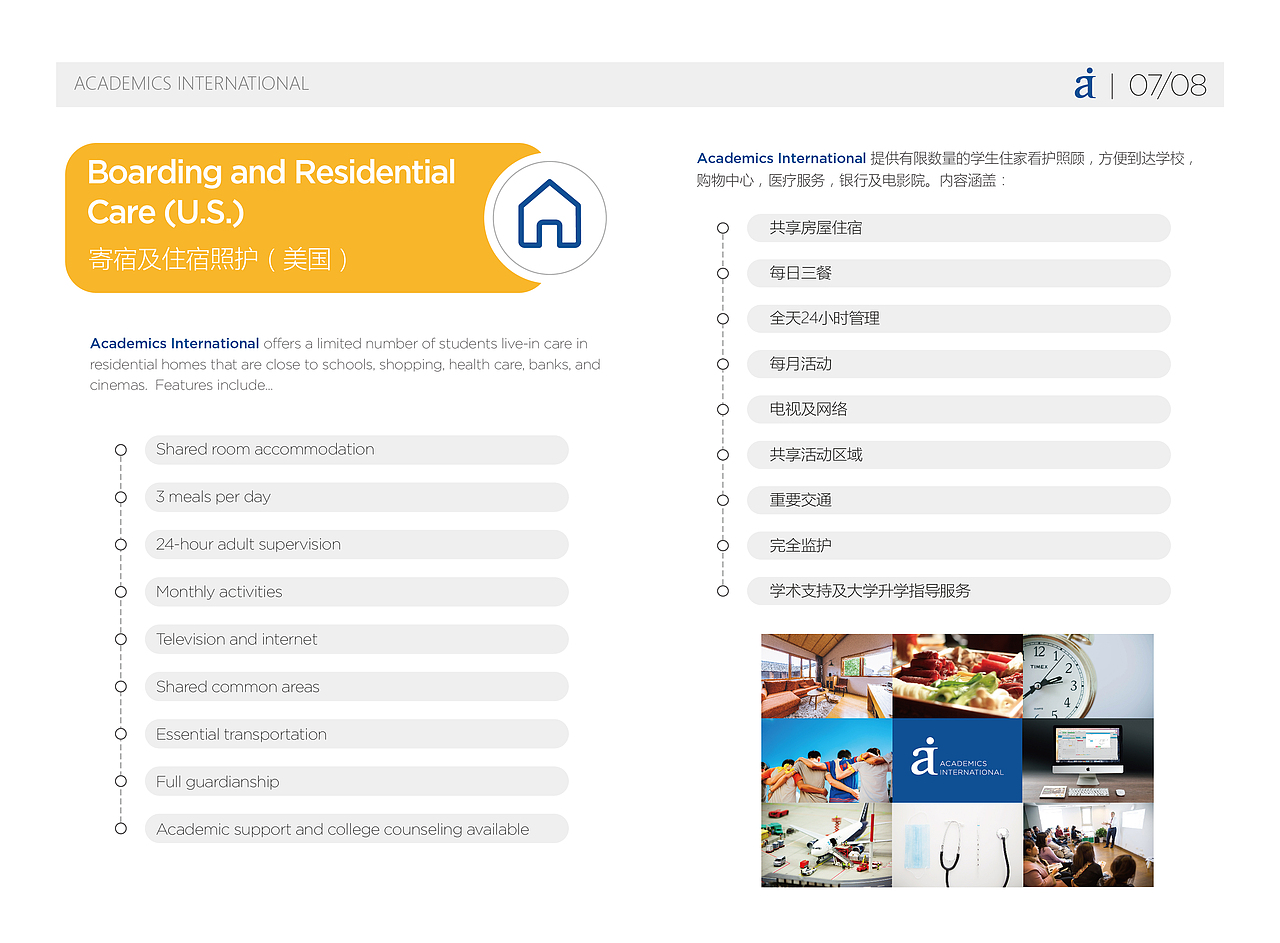Viewport: 1280px width, 943px height.
Task: Click bold 'Academics International' in Chinese paragraph
Action: click(x=781, y=158)
